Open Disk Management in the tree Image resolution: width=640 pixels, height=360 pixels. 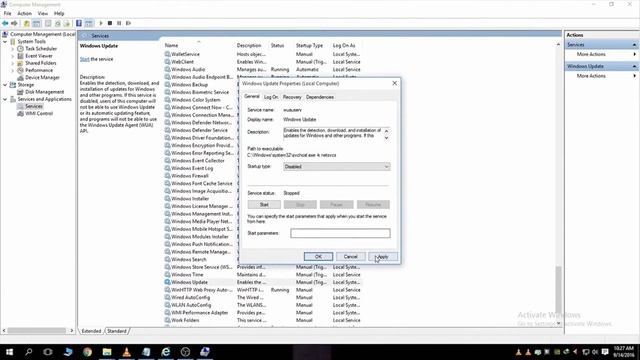(44, 92)
